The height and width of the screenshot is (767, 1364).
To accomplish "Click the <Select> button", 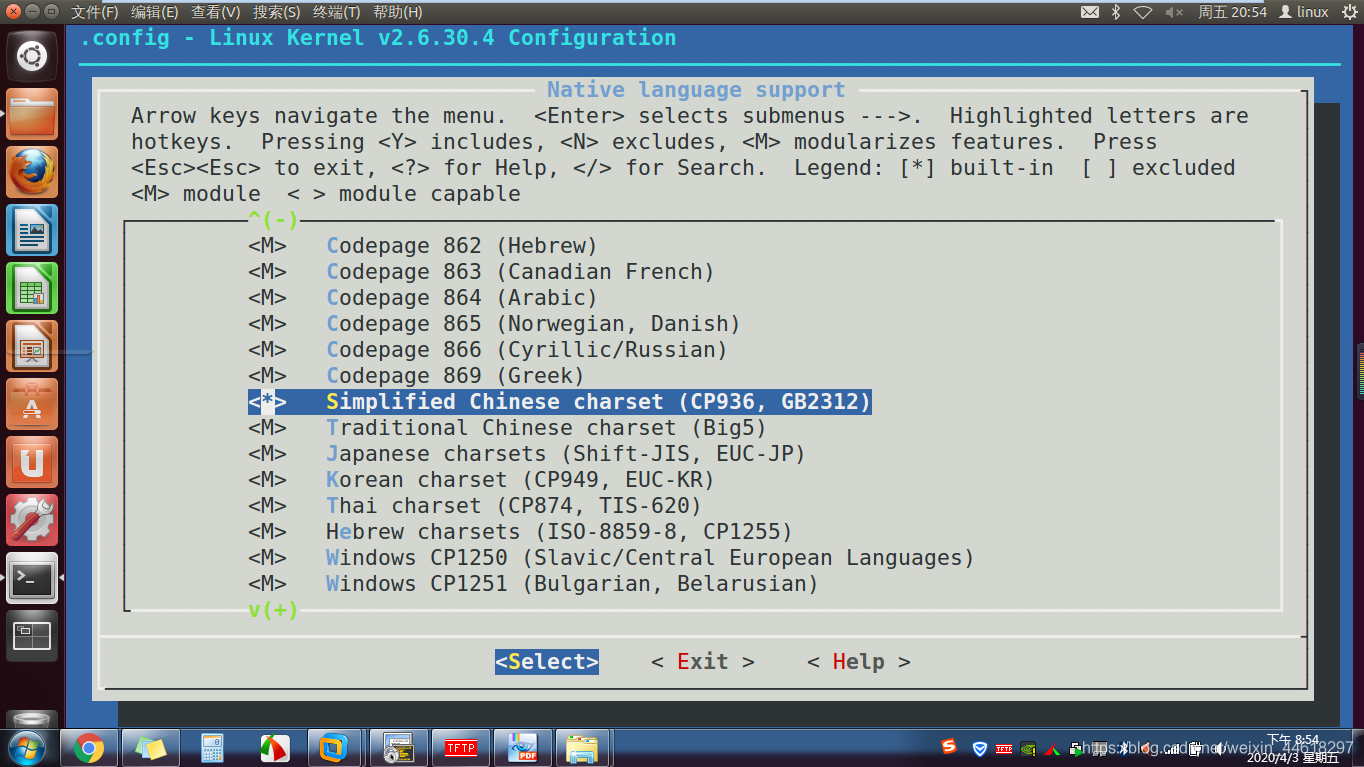I will 547,662.
